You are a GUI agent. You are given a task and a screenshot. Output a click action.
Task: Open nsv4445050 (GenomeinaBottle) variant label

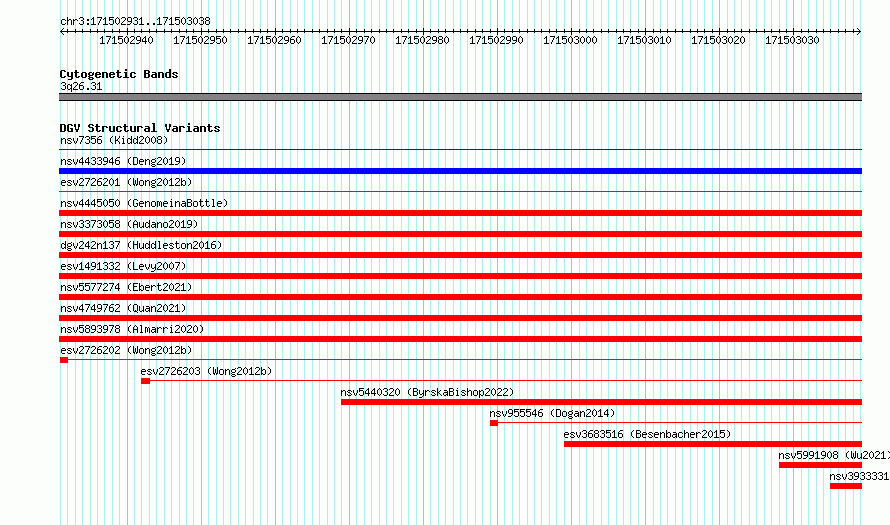click(144, 203)
